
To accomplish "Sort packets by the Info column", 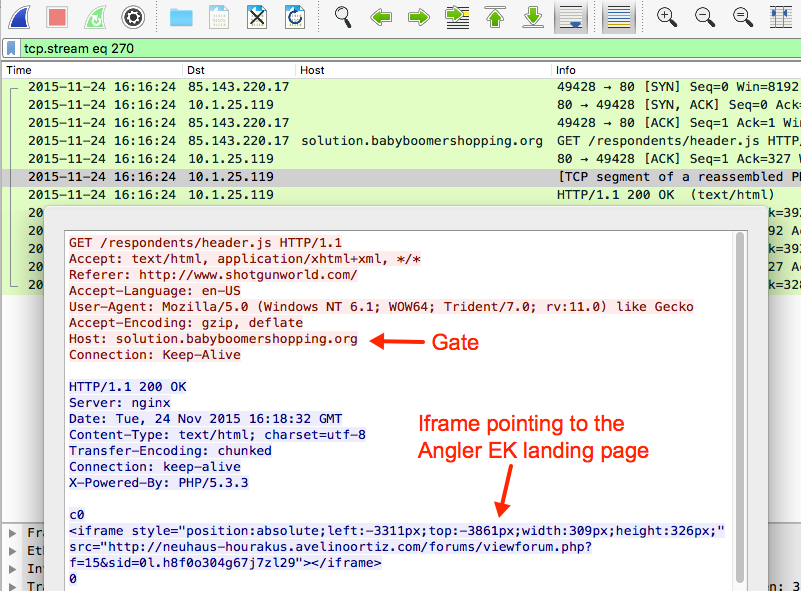I will pos(676,70).
